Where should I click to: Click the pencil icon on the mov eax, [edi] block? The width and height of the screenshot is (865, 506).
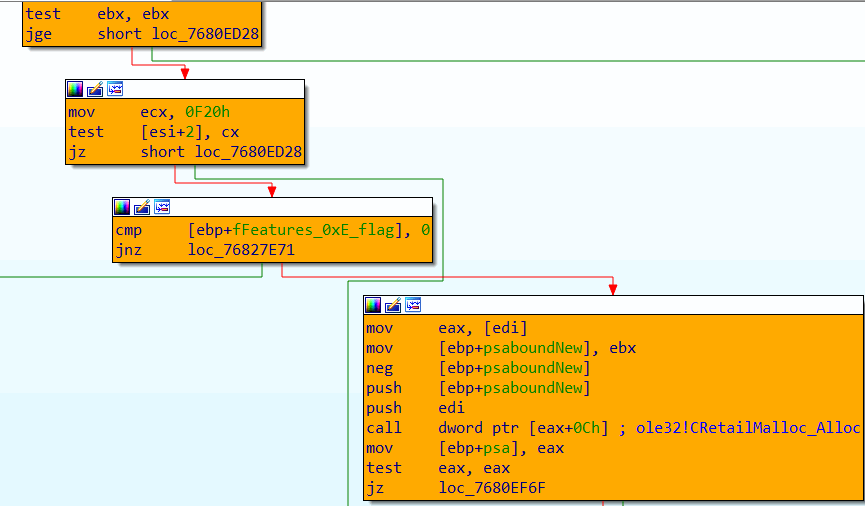point(393,305)
